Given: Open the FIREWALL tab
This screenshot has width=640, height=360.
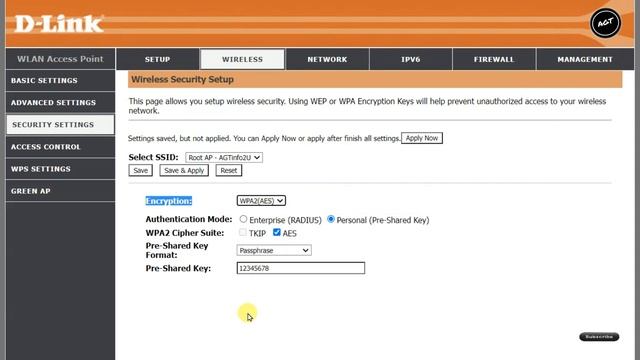Looking at the screenshot, I should pos(494,59).
